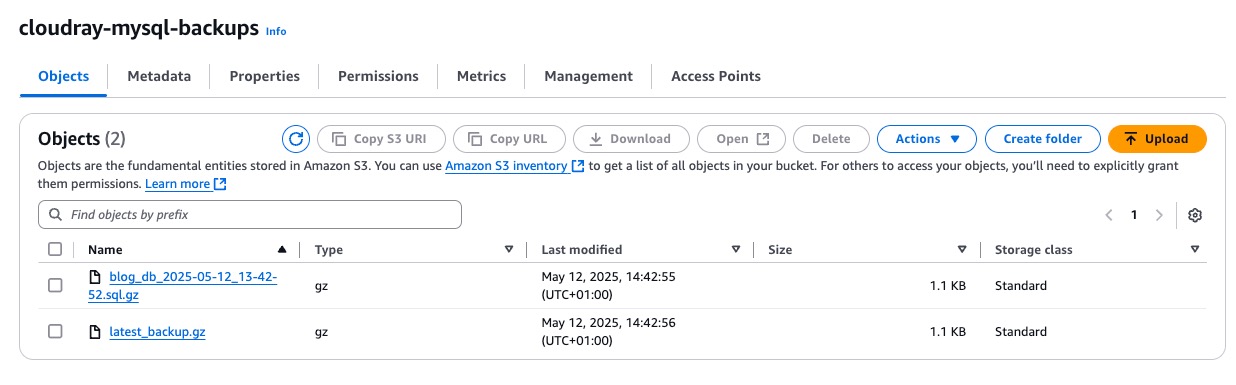Sort by Size column arrow

(962, 250)
